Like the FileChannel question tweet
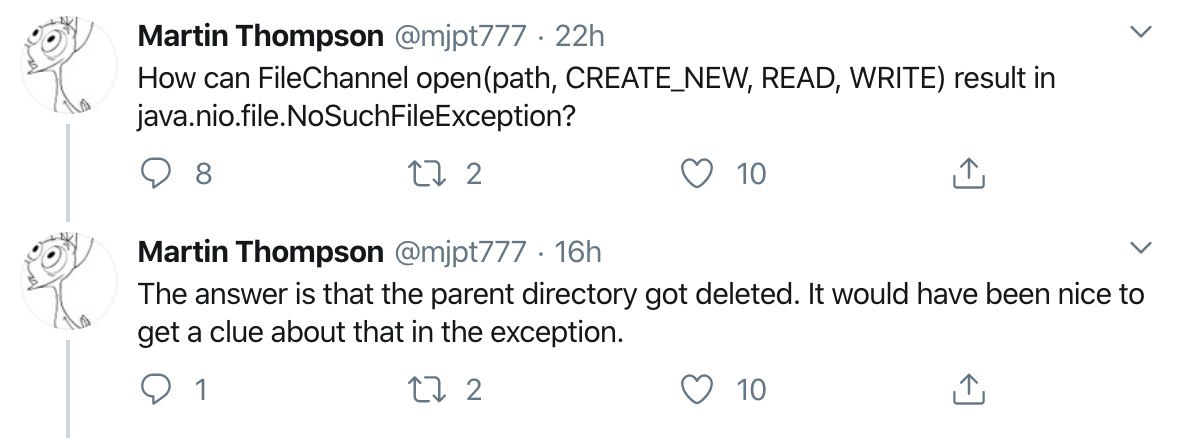Screen dimensions: 1186x440 [x=696, y=174]
